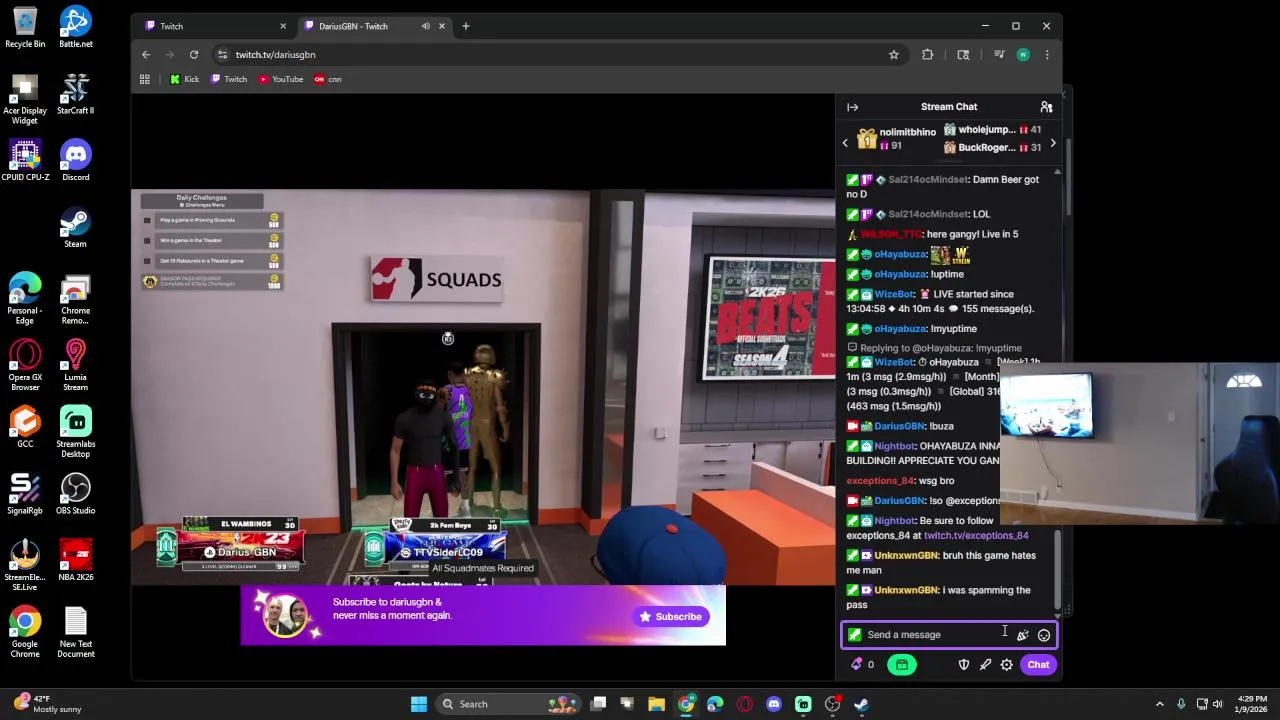
Task: Open the green rewards box button
Action: (901, 665)
